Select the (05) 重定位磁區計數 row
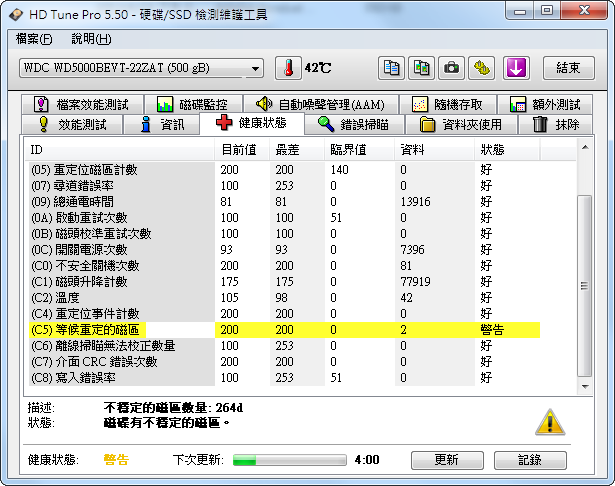 (284, 170)
